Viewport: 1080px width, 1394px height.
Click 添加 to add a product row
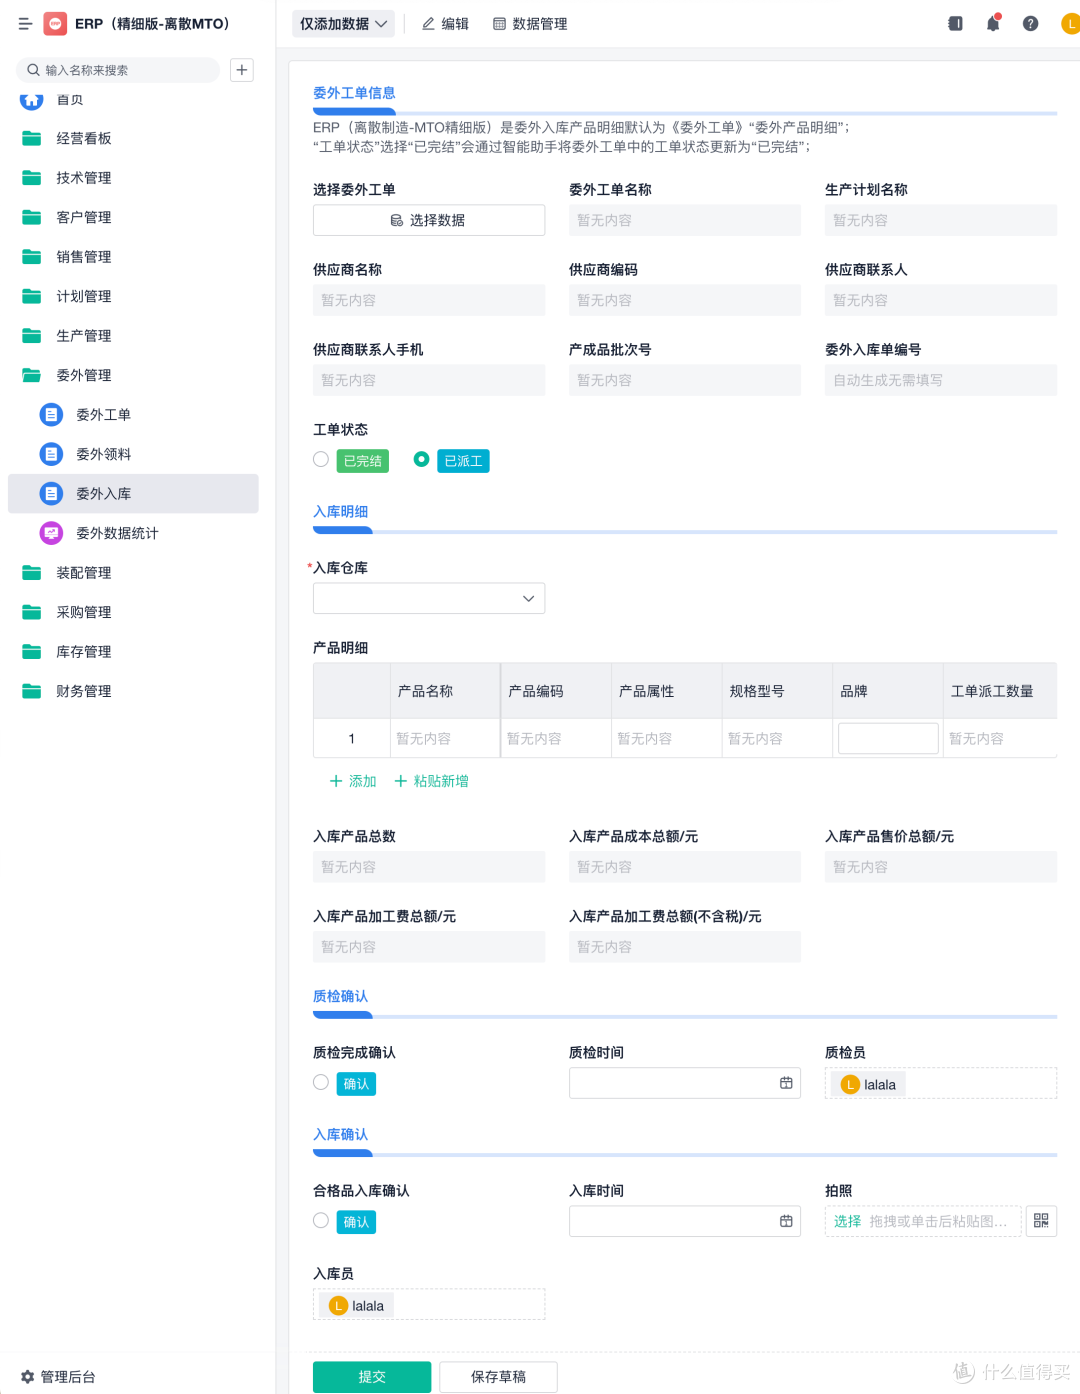click(353, 781)
